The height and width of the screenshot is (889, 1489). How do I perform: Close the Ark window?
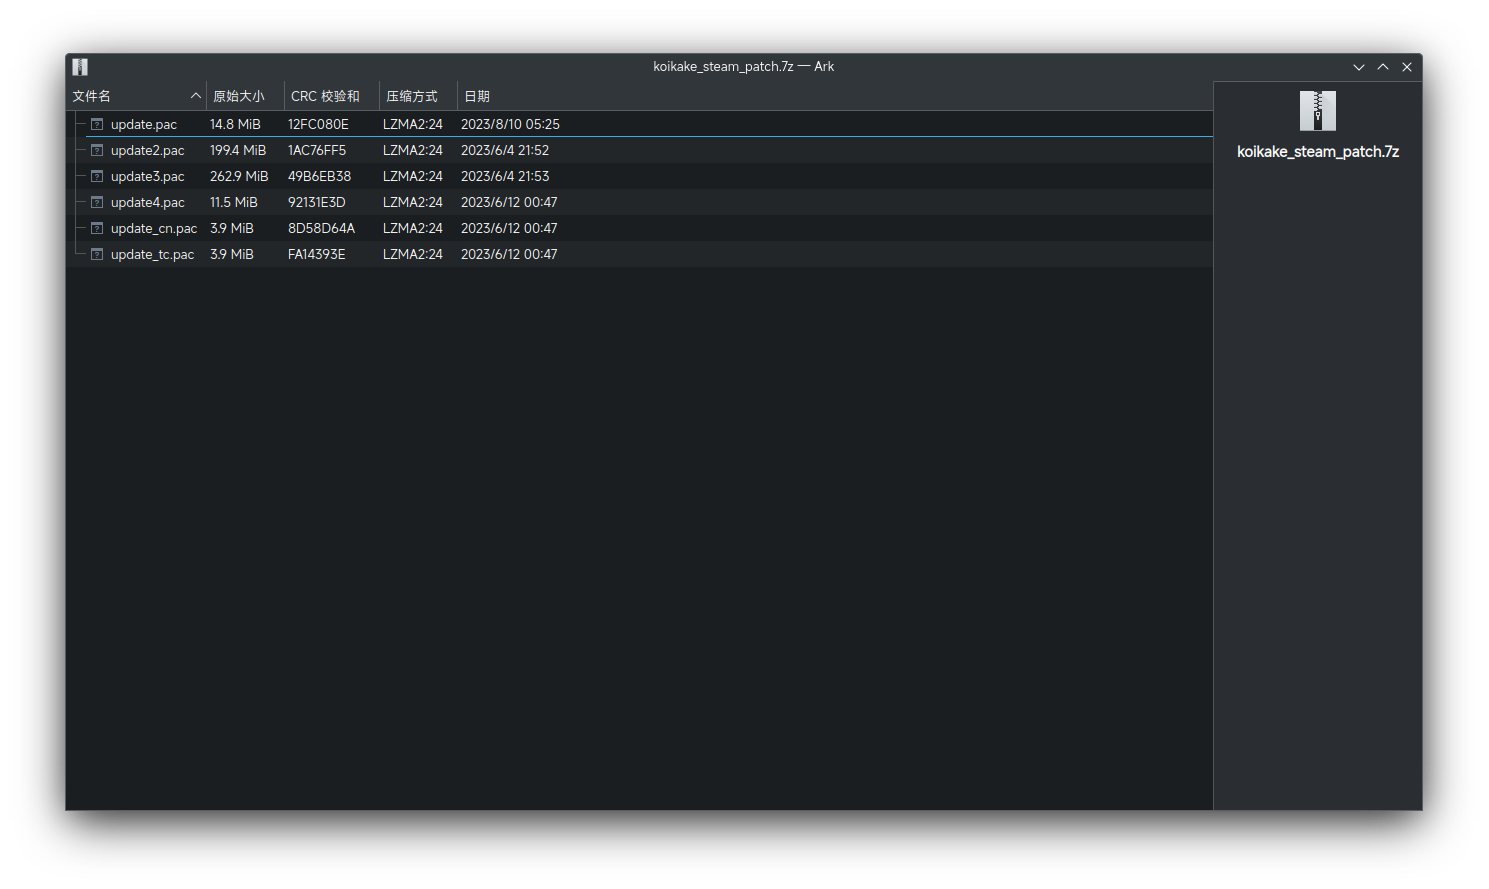pos(1407,67)
